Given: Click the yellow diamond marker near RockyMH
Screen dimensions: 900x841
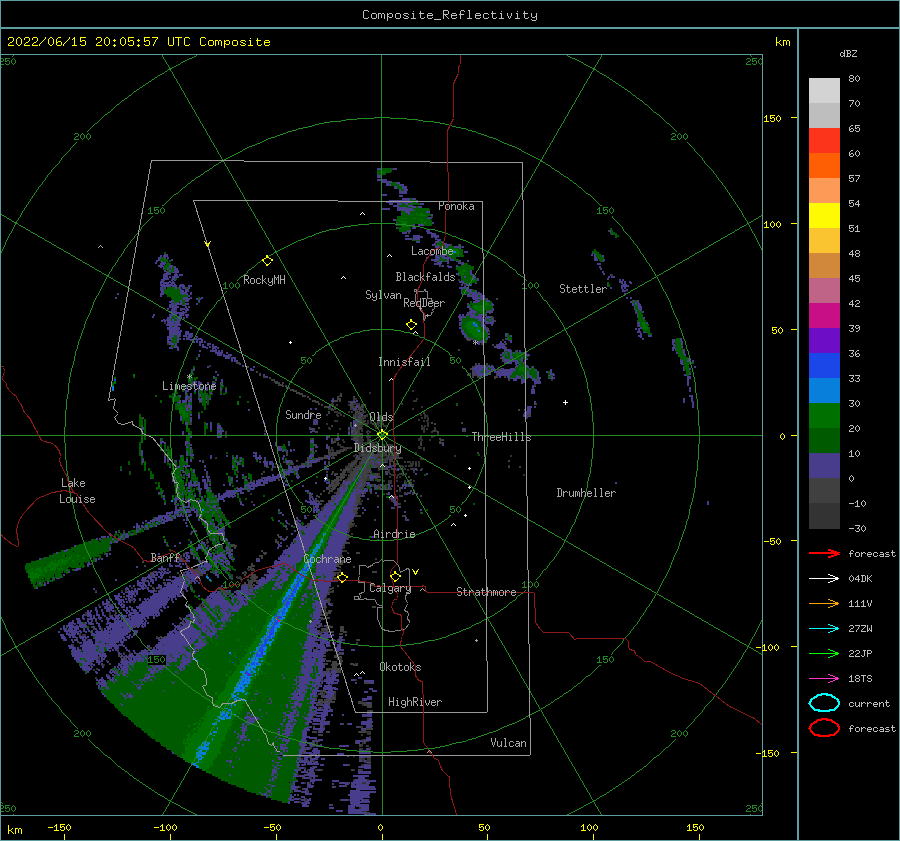Looking at the screenshot, I should click(267, 261).
